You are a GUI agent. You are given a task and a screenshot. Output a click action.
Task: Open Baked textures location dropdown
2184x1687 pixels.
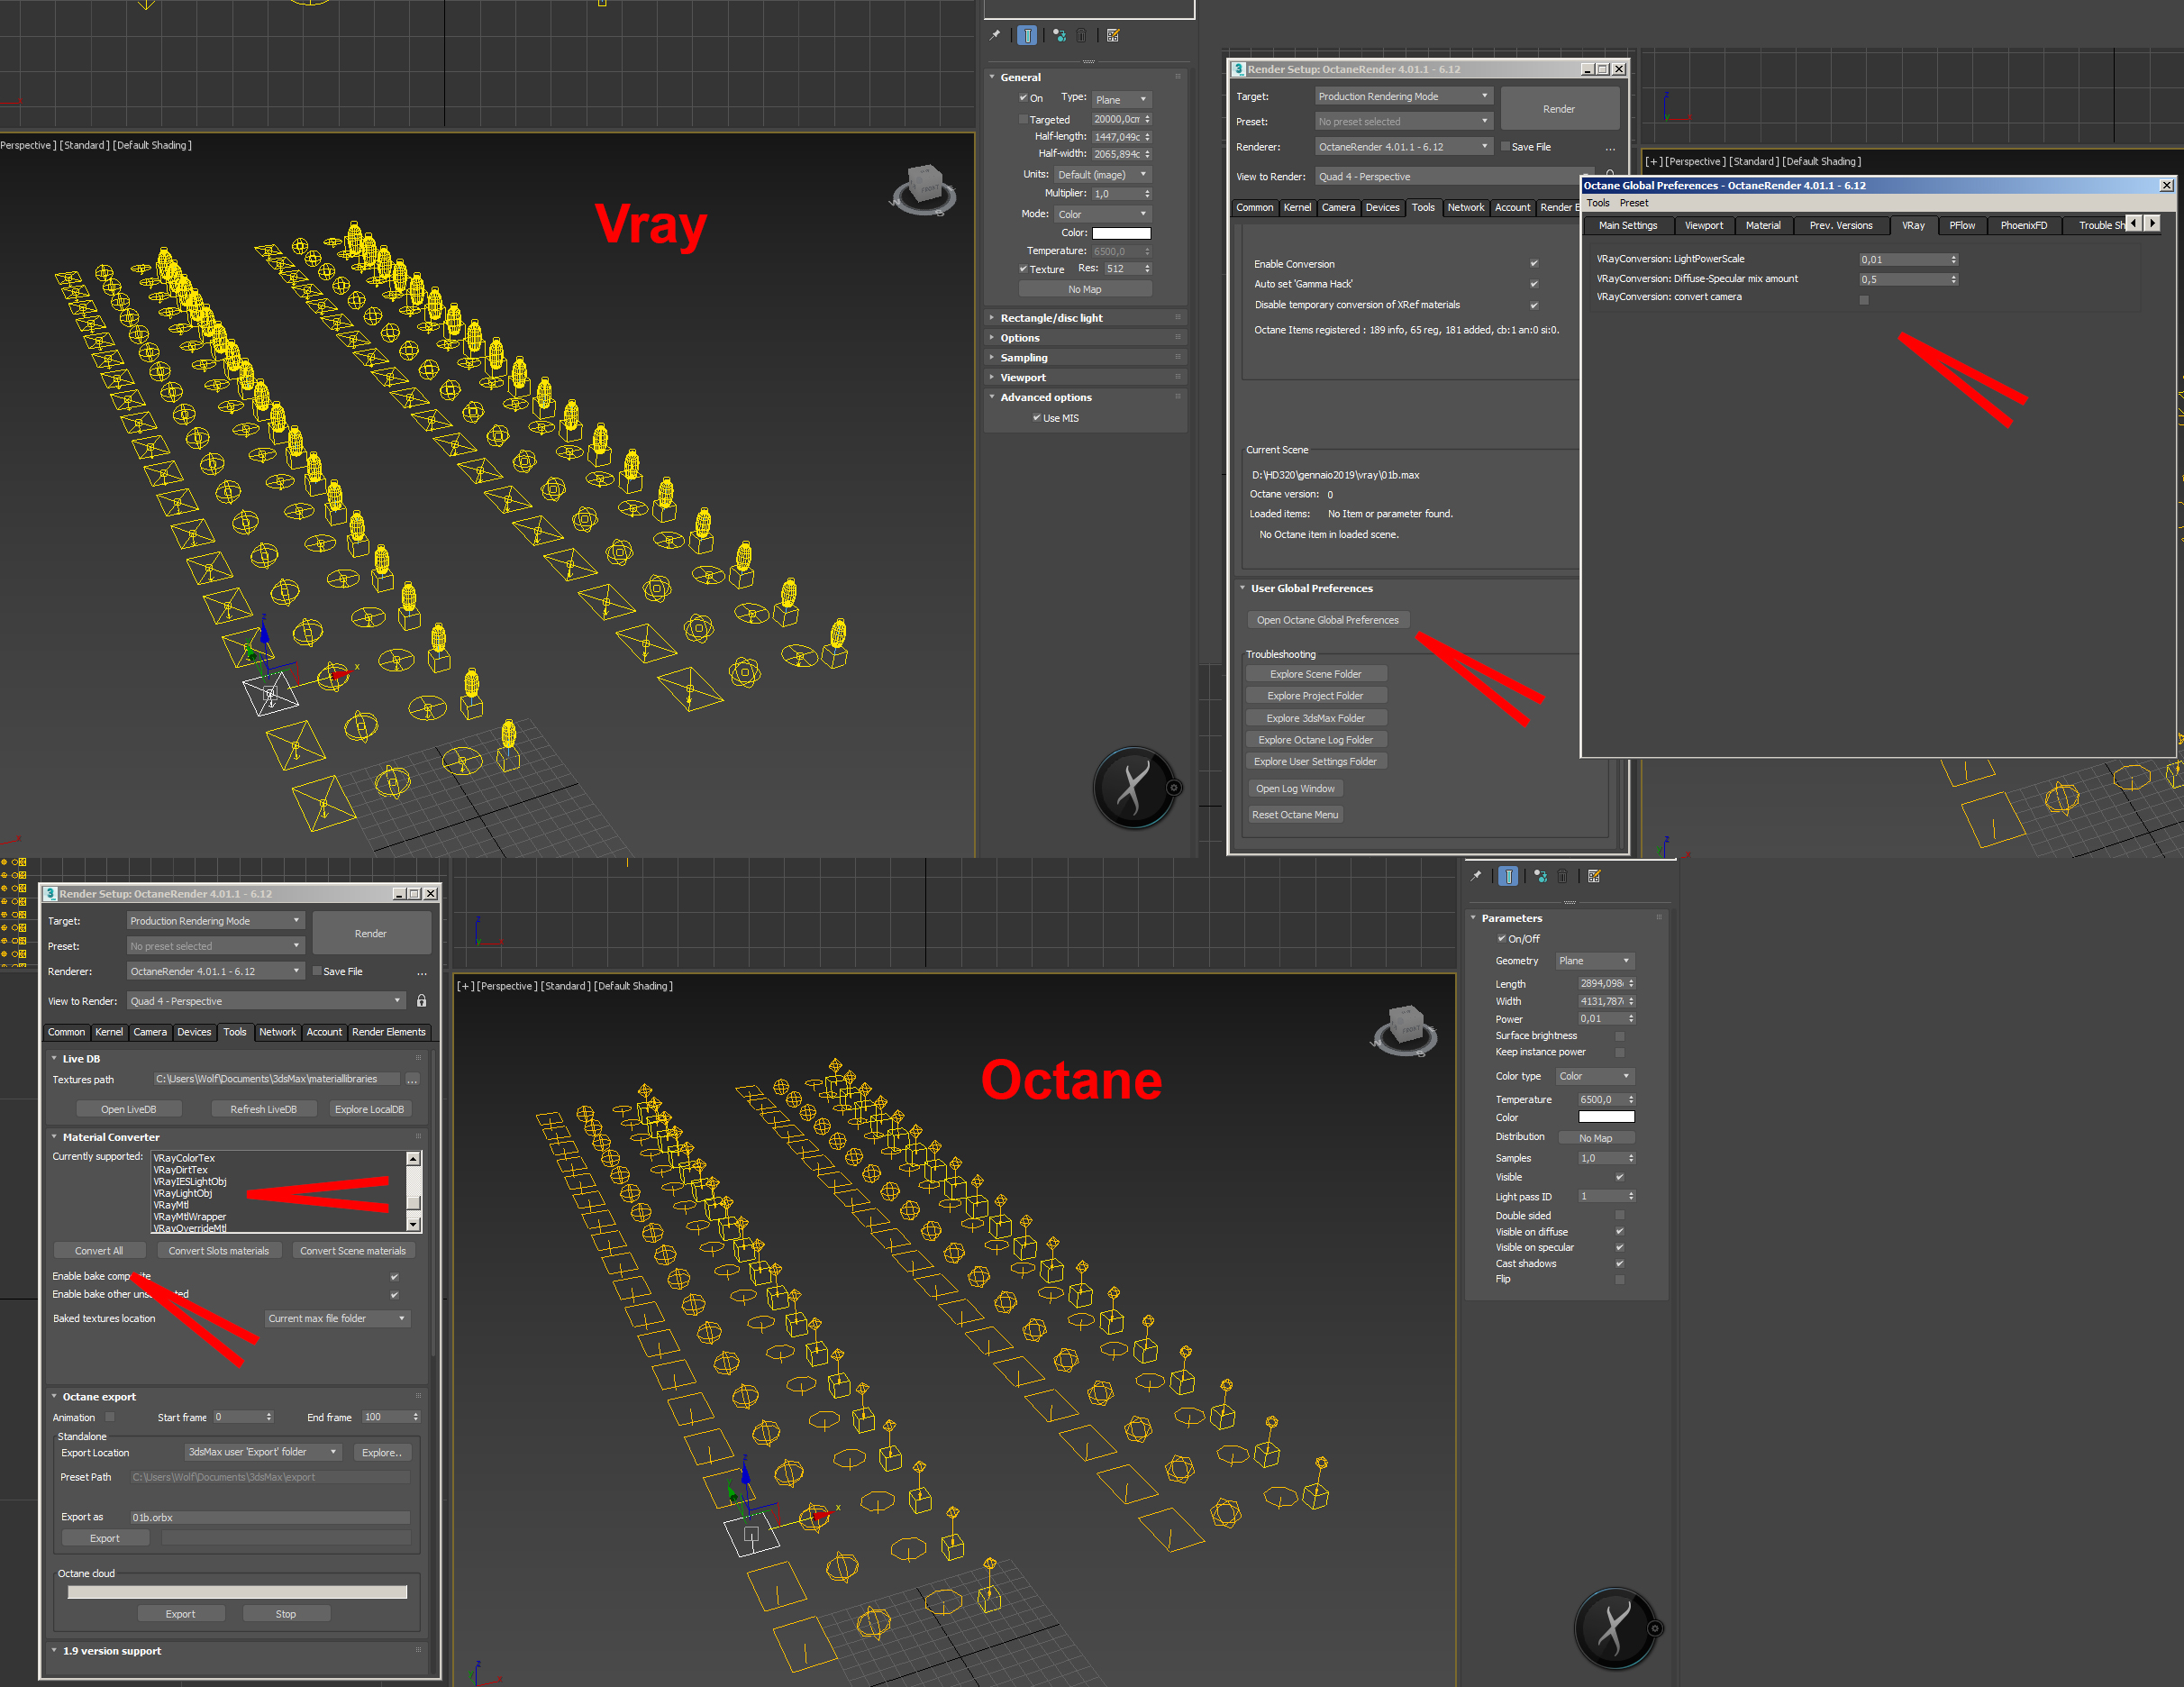coord(337,1318)
